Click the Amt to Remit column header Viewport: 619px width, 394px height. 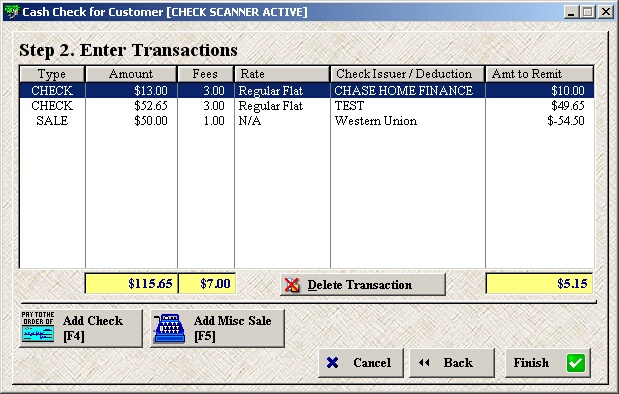coord(540,74)
